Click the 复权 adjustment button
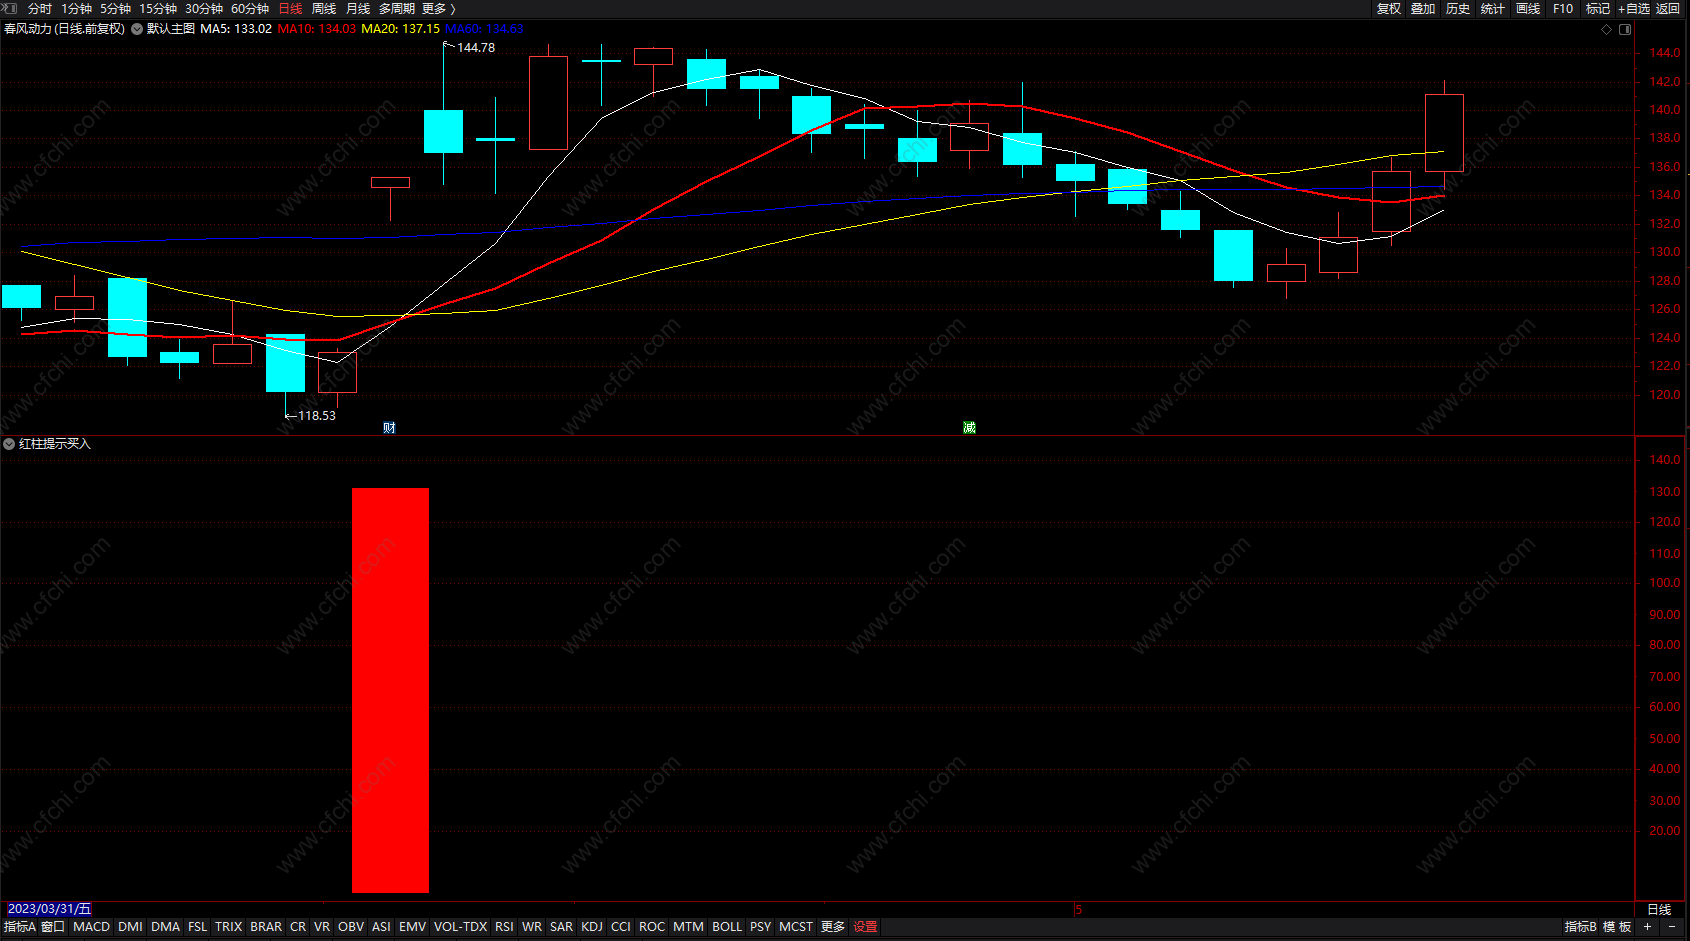The height and width of the screenshot is (941, 1690). click(1388, 9)
